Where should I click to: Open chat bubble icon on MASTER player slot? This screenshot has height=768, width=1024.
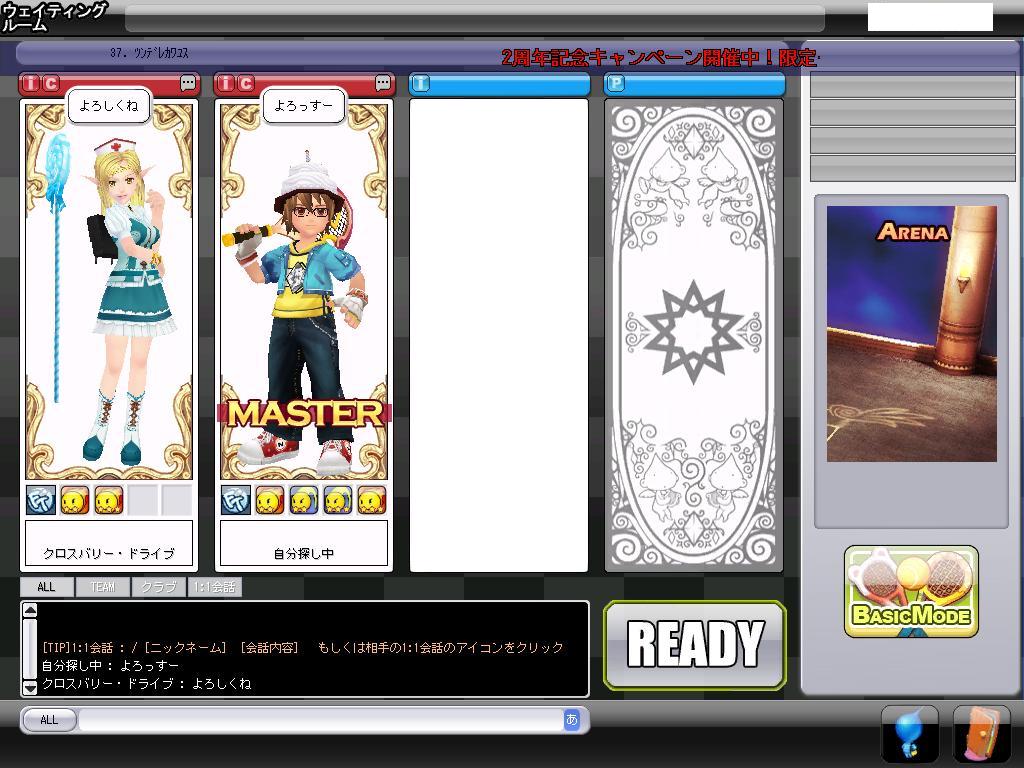[384, 84]
